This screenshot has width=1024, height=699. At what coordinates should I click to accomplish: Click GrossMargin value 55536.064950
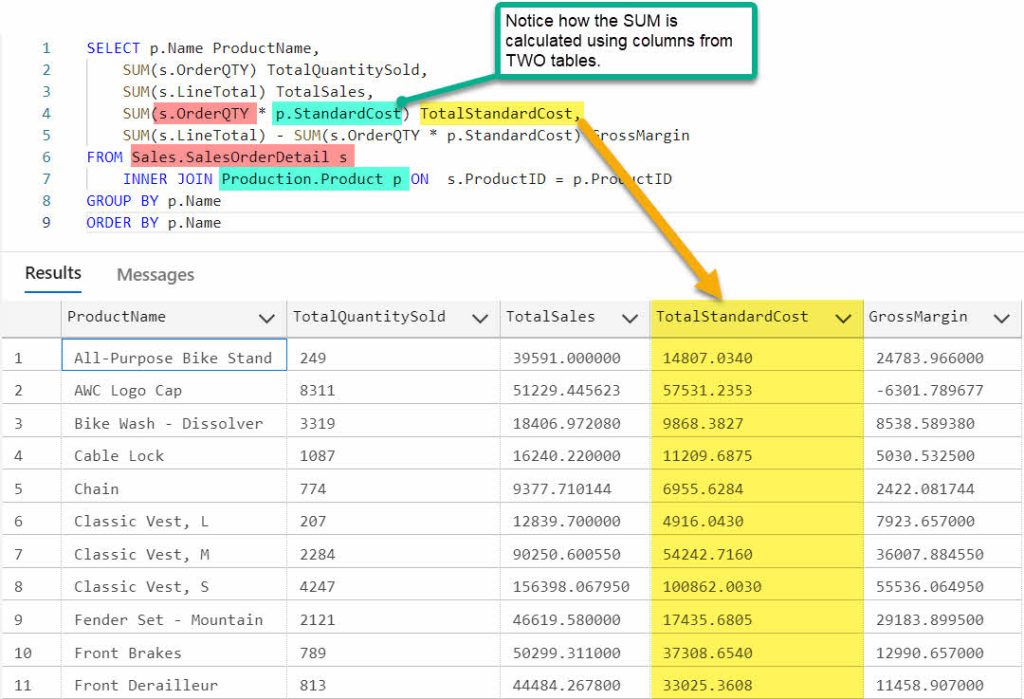[929, 587]
